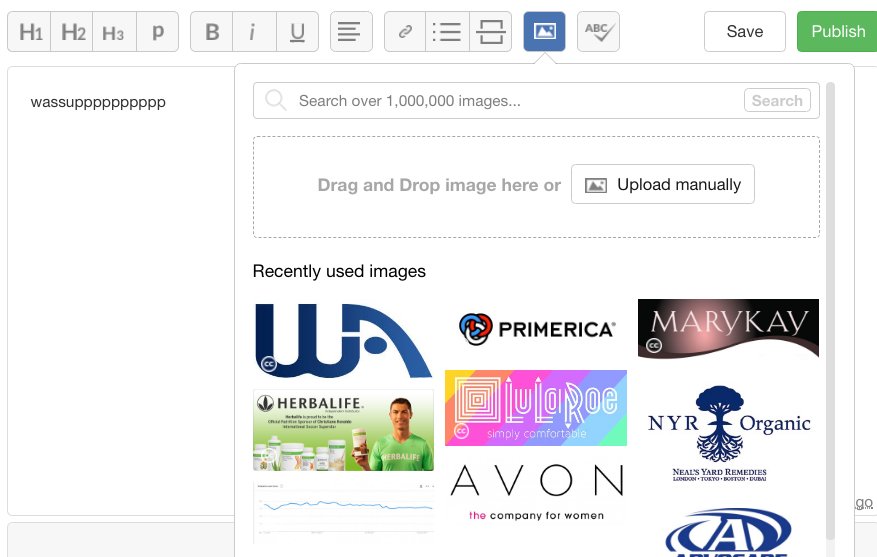This screenshot has height=557, width=877.
Task: Select the NYR Organic image
Action: click(x=729, y=434)
